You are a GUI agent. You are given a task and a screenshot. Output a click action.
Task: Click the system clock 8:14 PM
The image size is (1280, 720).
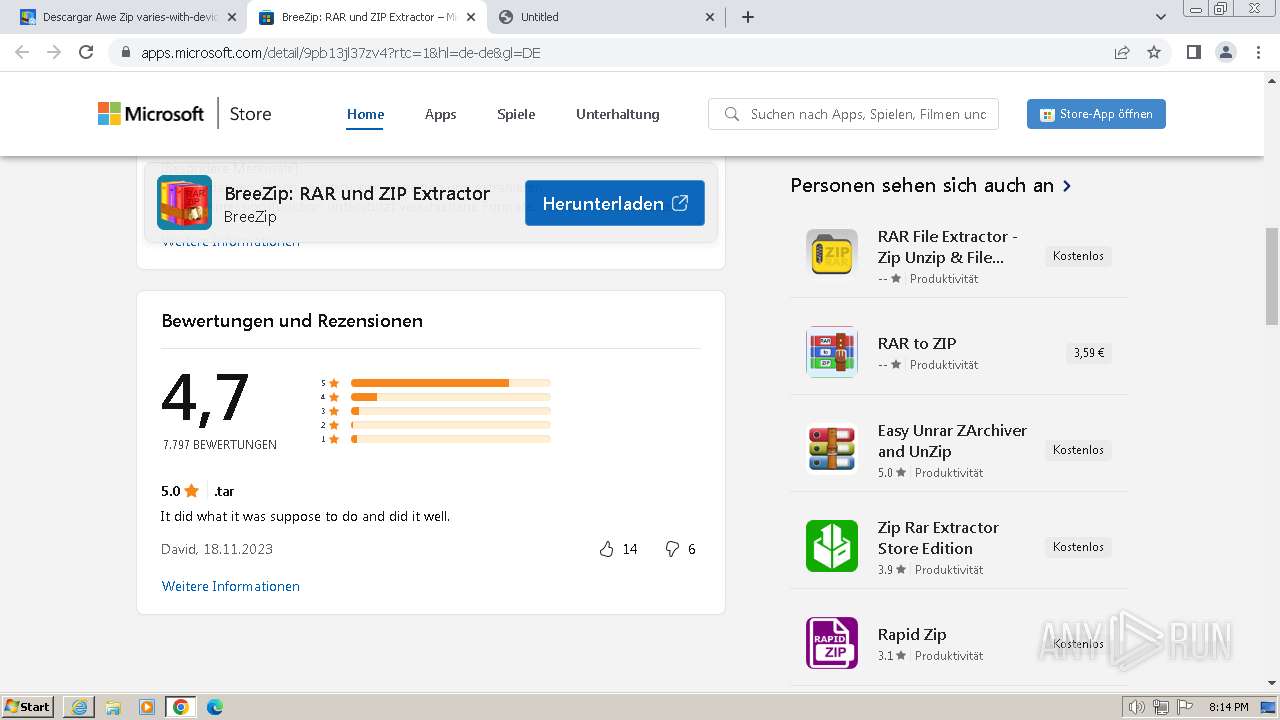point(1228,707)
